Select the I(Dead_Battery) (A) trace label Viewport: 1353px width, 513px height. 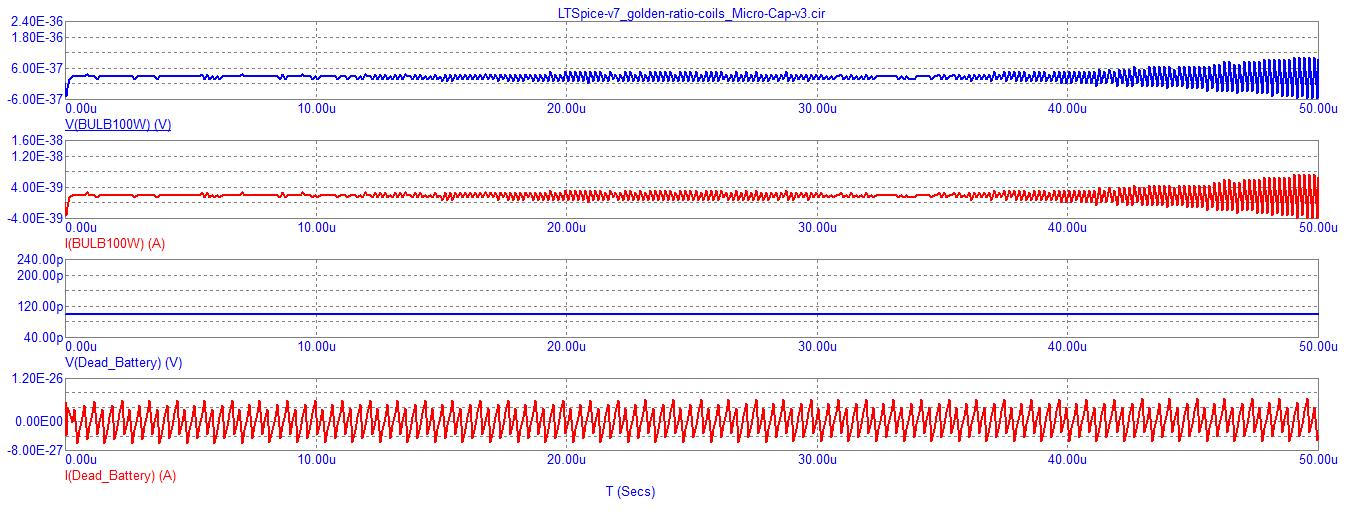point(120,476)
